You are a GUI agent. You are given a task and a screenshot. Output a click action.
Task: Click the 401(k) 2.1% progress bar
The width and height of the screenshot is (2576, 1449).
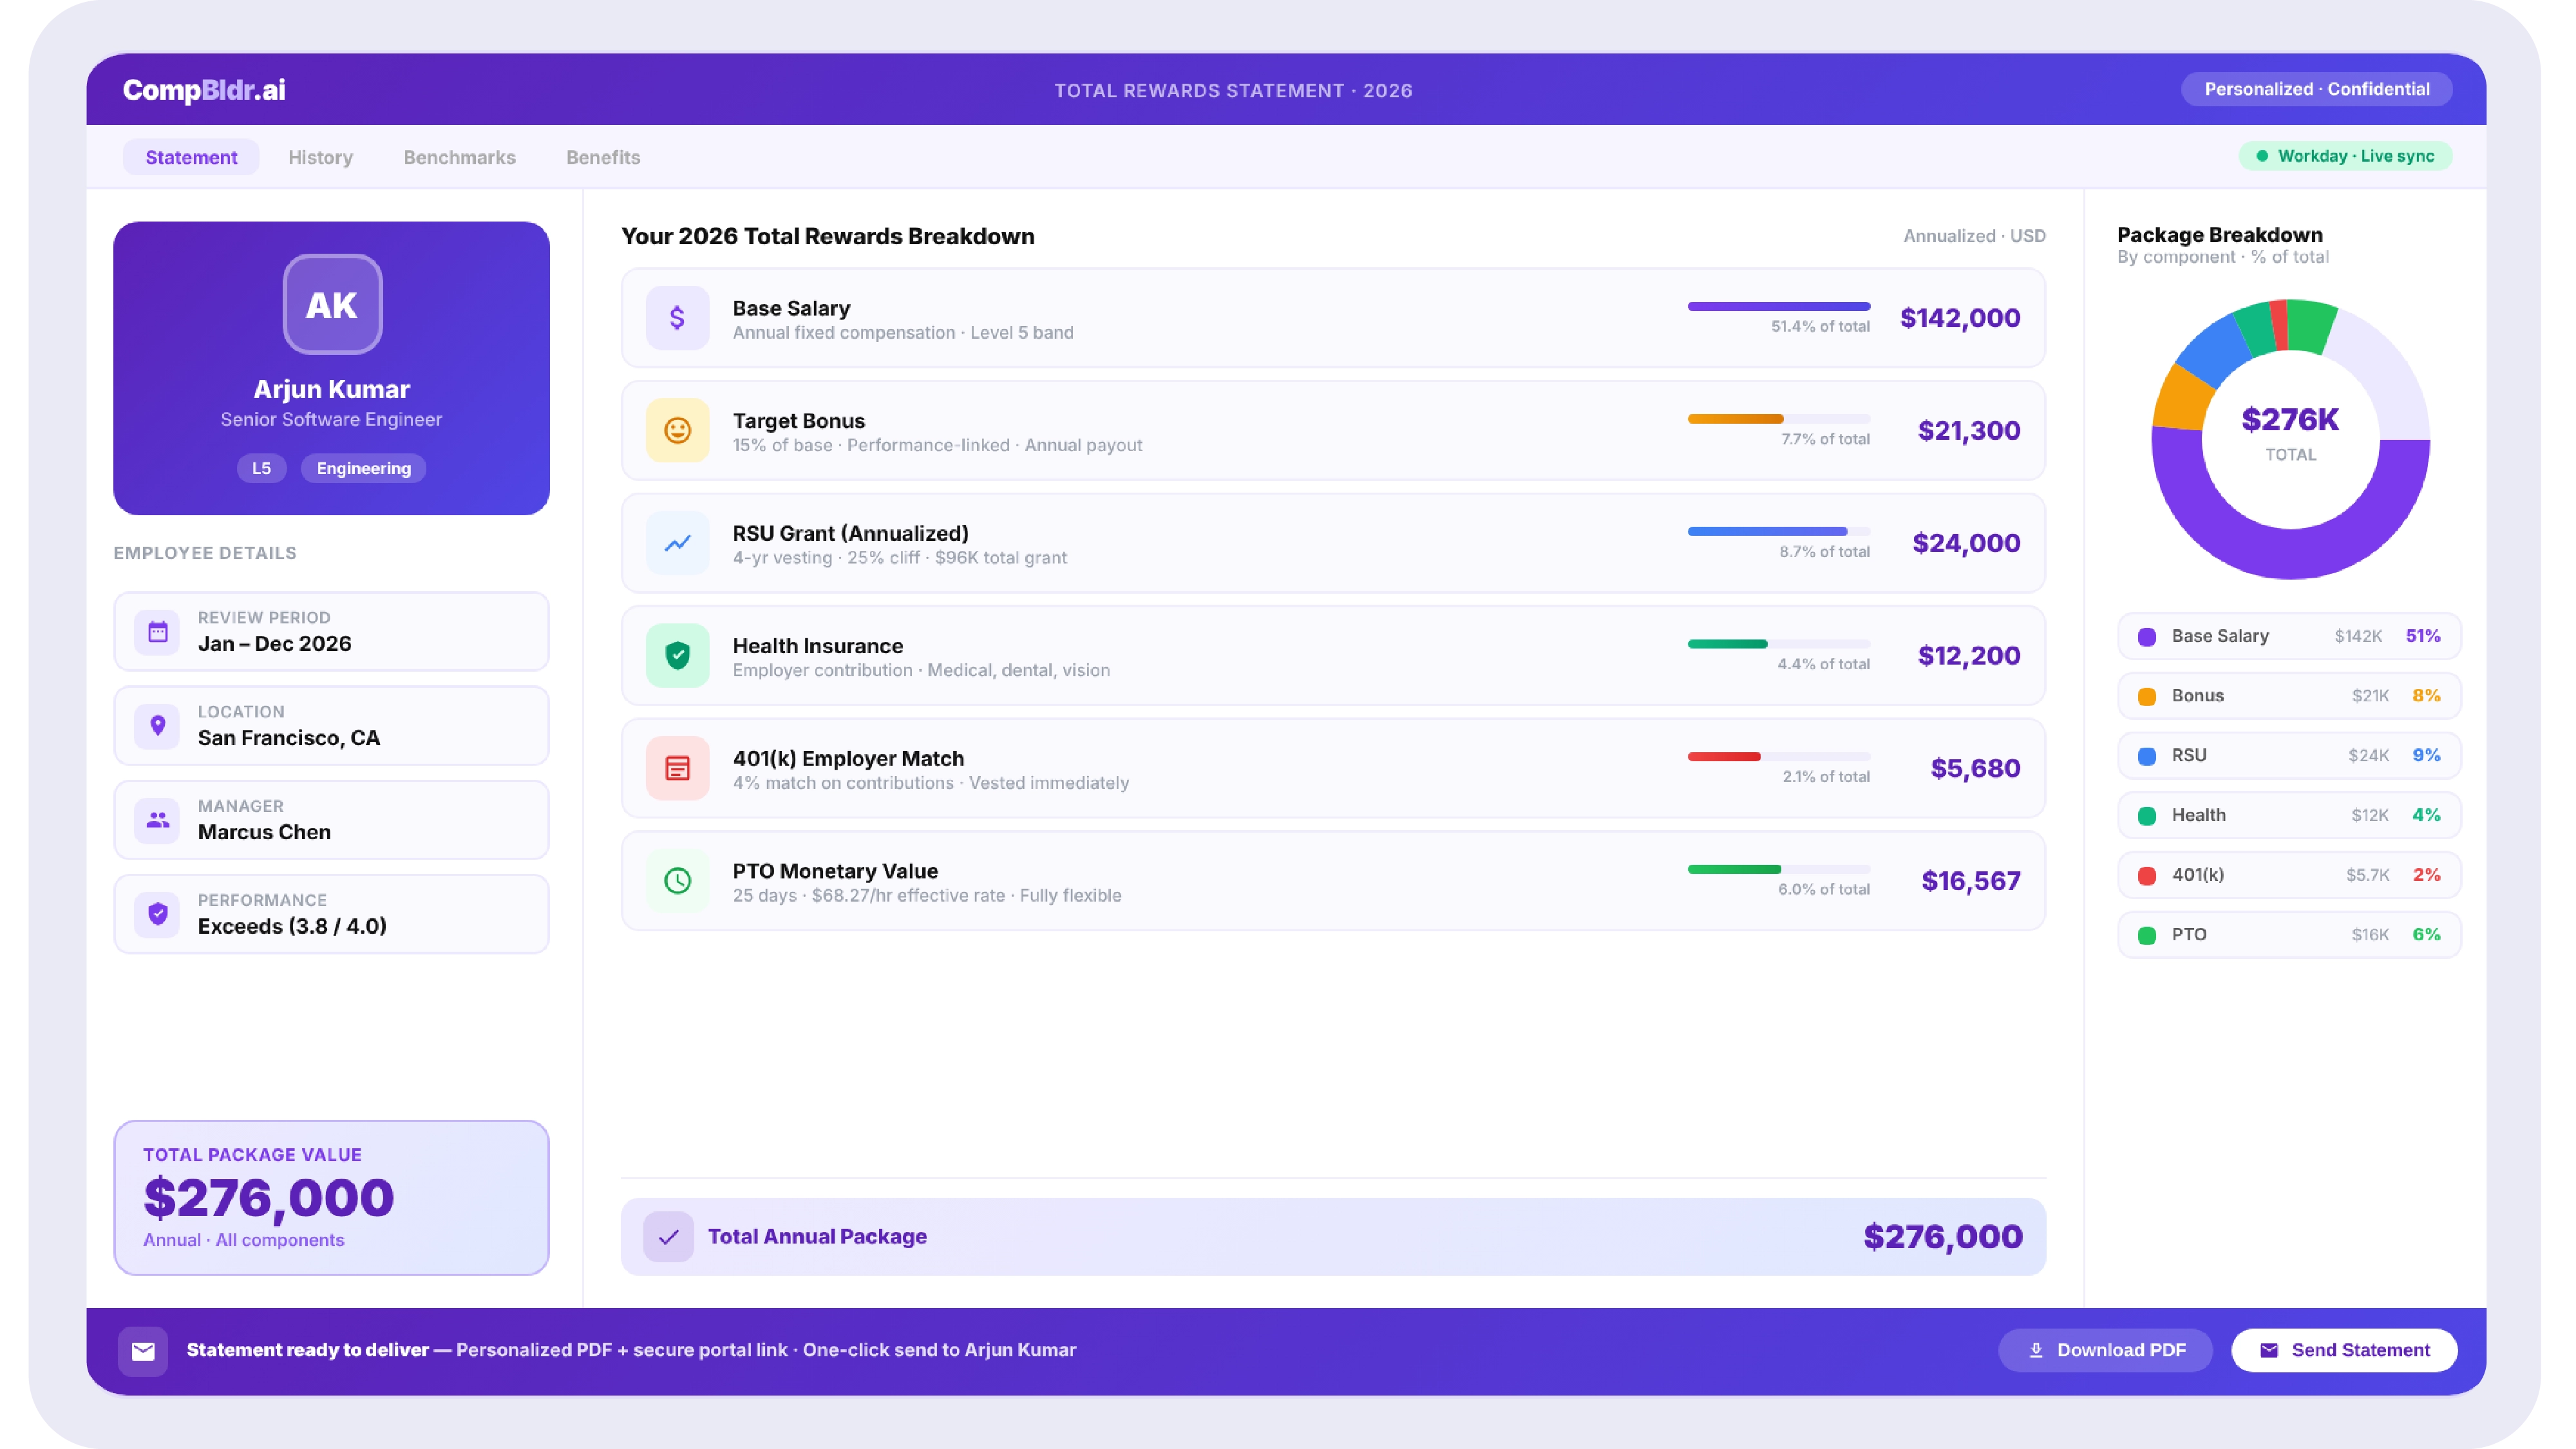[x=1778, y=757]
